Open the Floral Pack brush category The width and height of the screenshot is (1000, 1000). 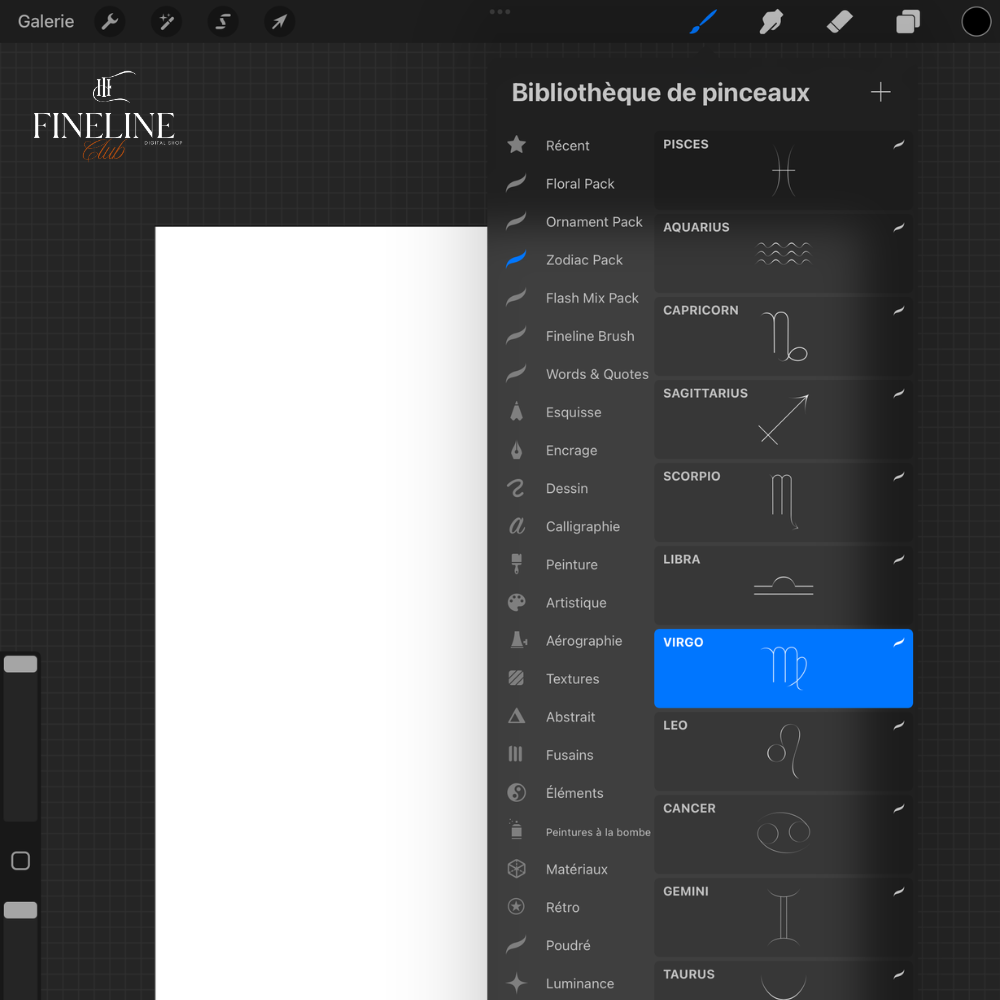tap(580, 184)
